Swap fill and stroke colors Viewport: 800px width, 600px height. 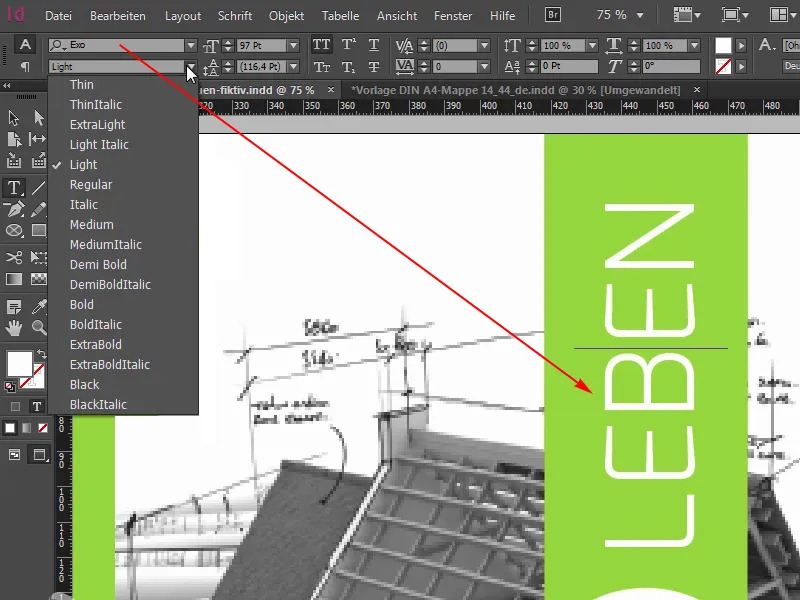[x=41, y=354]
